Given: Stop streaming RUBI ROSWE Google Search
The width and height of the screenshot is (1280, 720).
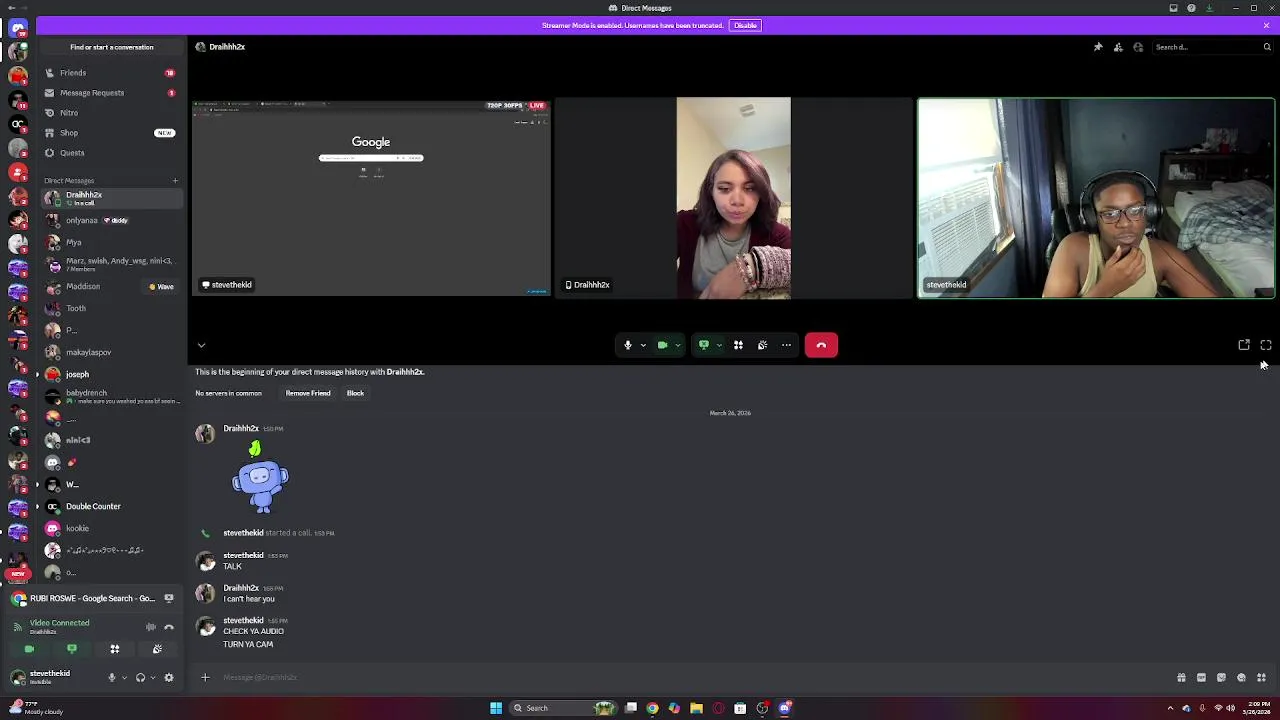Looking at the screenshot, I should 169,598.
